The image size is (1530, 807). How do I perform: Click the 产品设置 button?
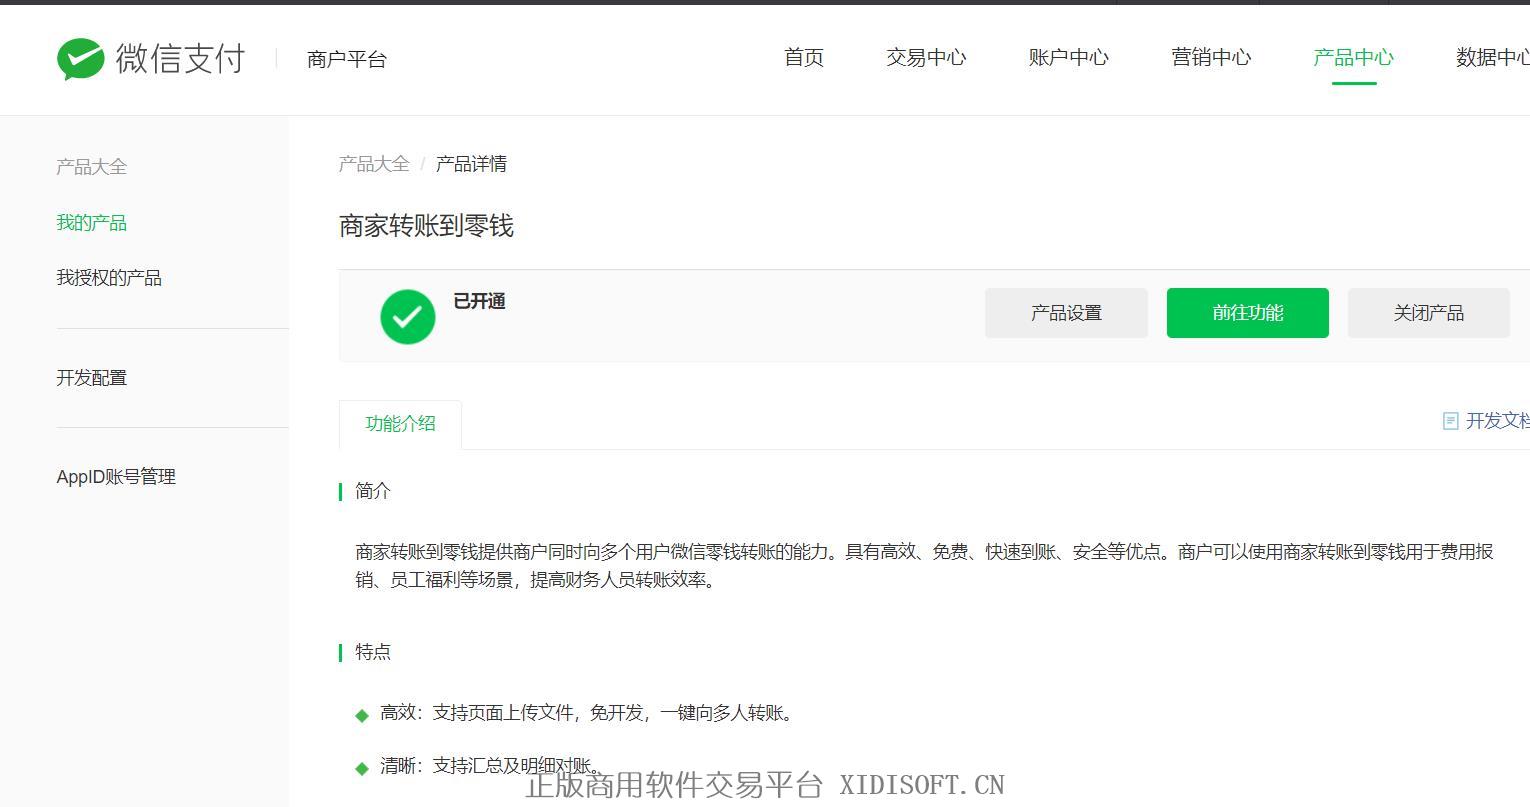click(1066, 313)
